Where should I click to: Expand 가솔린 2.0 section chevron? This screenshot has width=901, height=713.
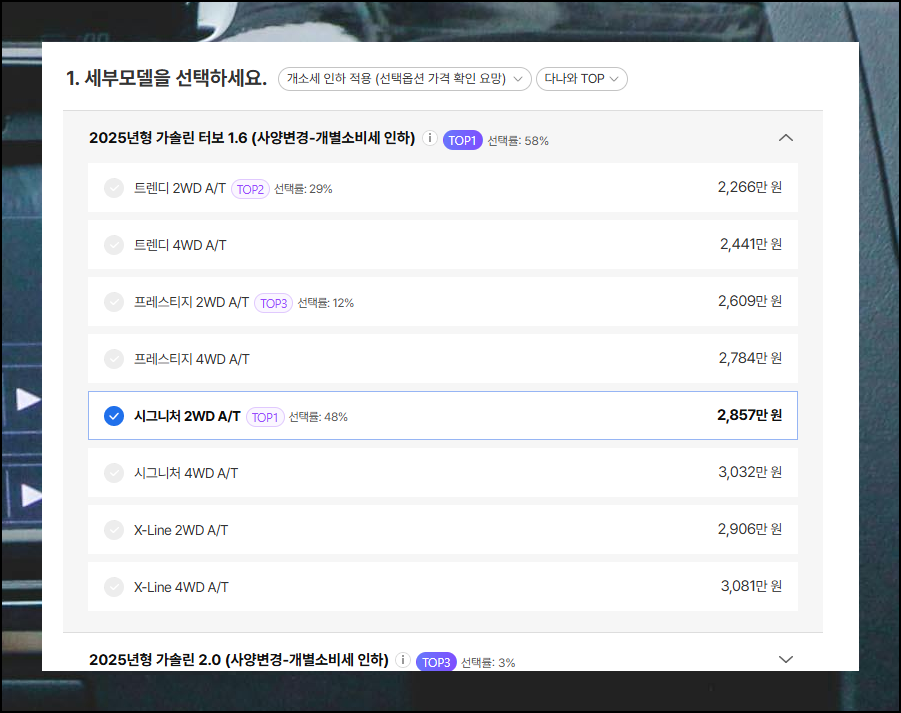(x=786, y=659)
